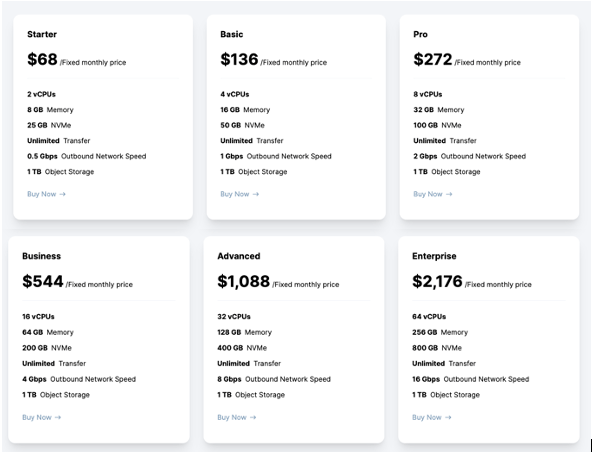Click the arrow icon after Advanced Buy Now
This screenshot has height=452, width=596.
click(x=253, y=417)
